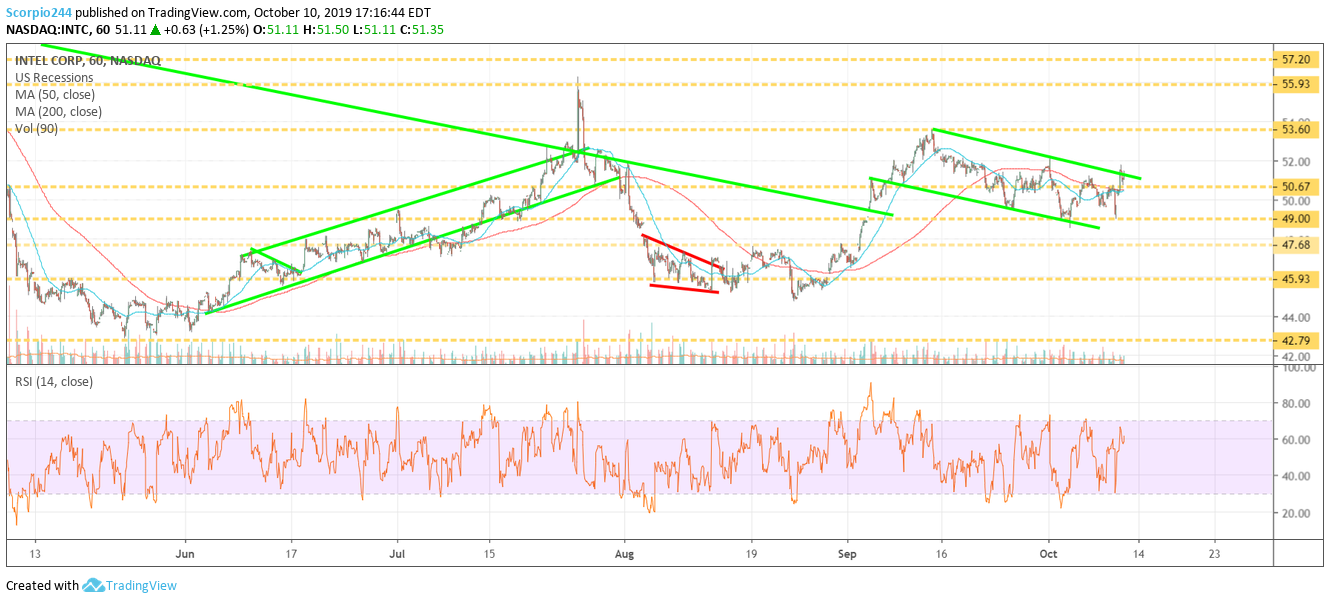The height and width of the screenshot is (603, 1330).
Task: Click the 49.00 price level label
Action: click(x=1295, y=219)
